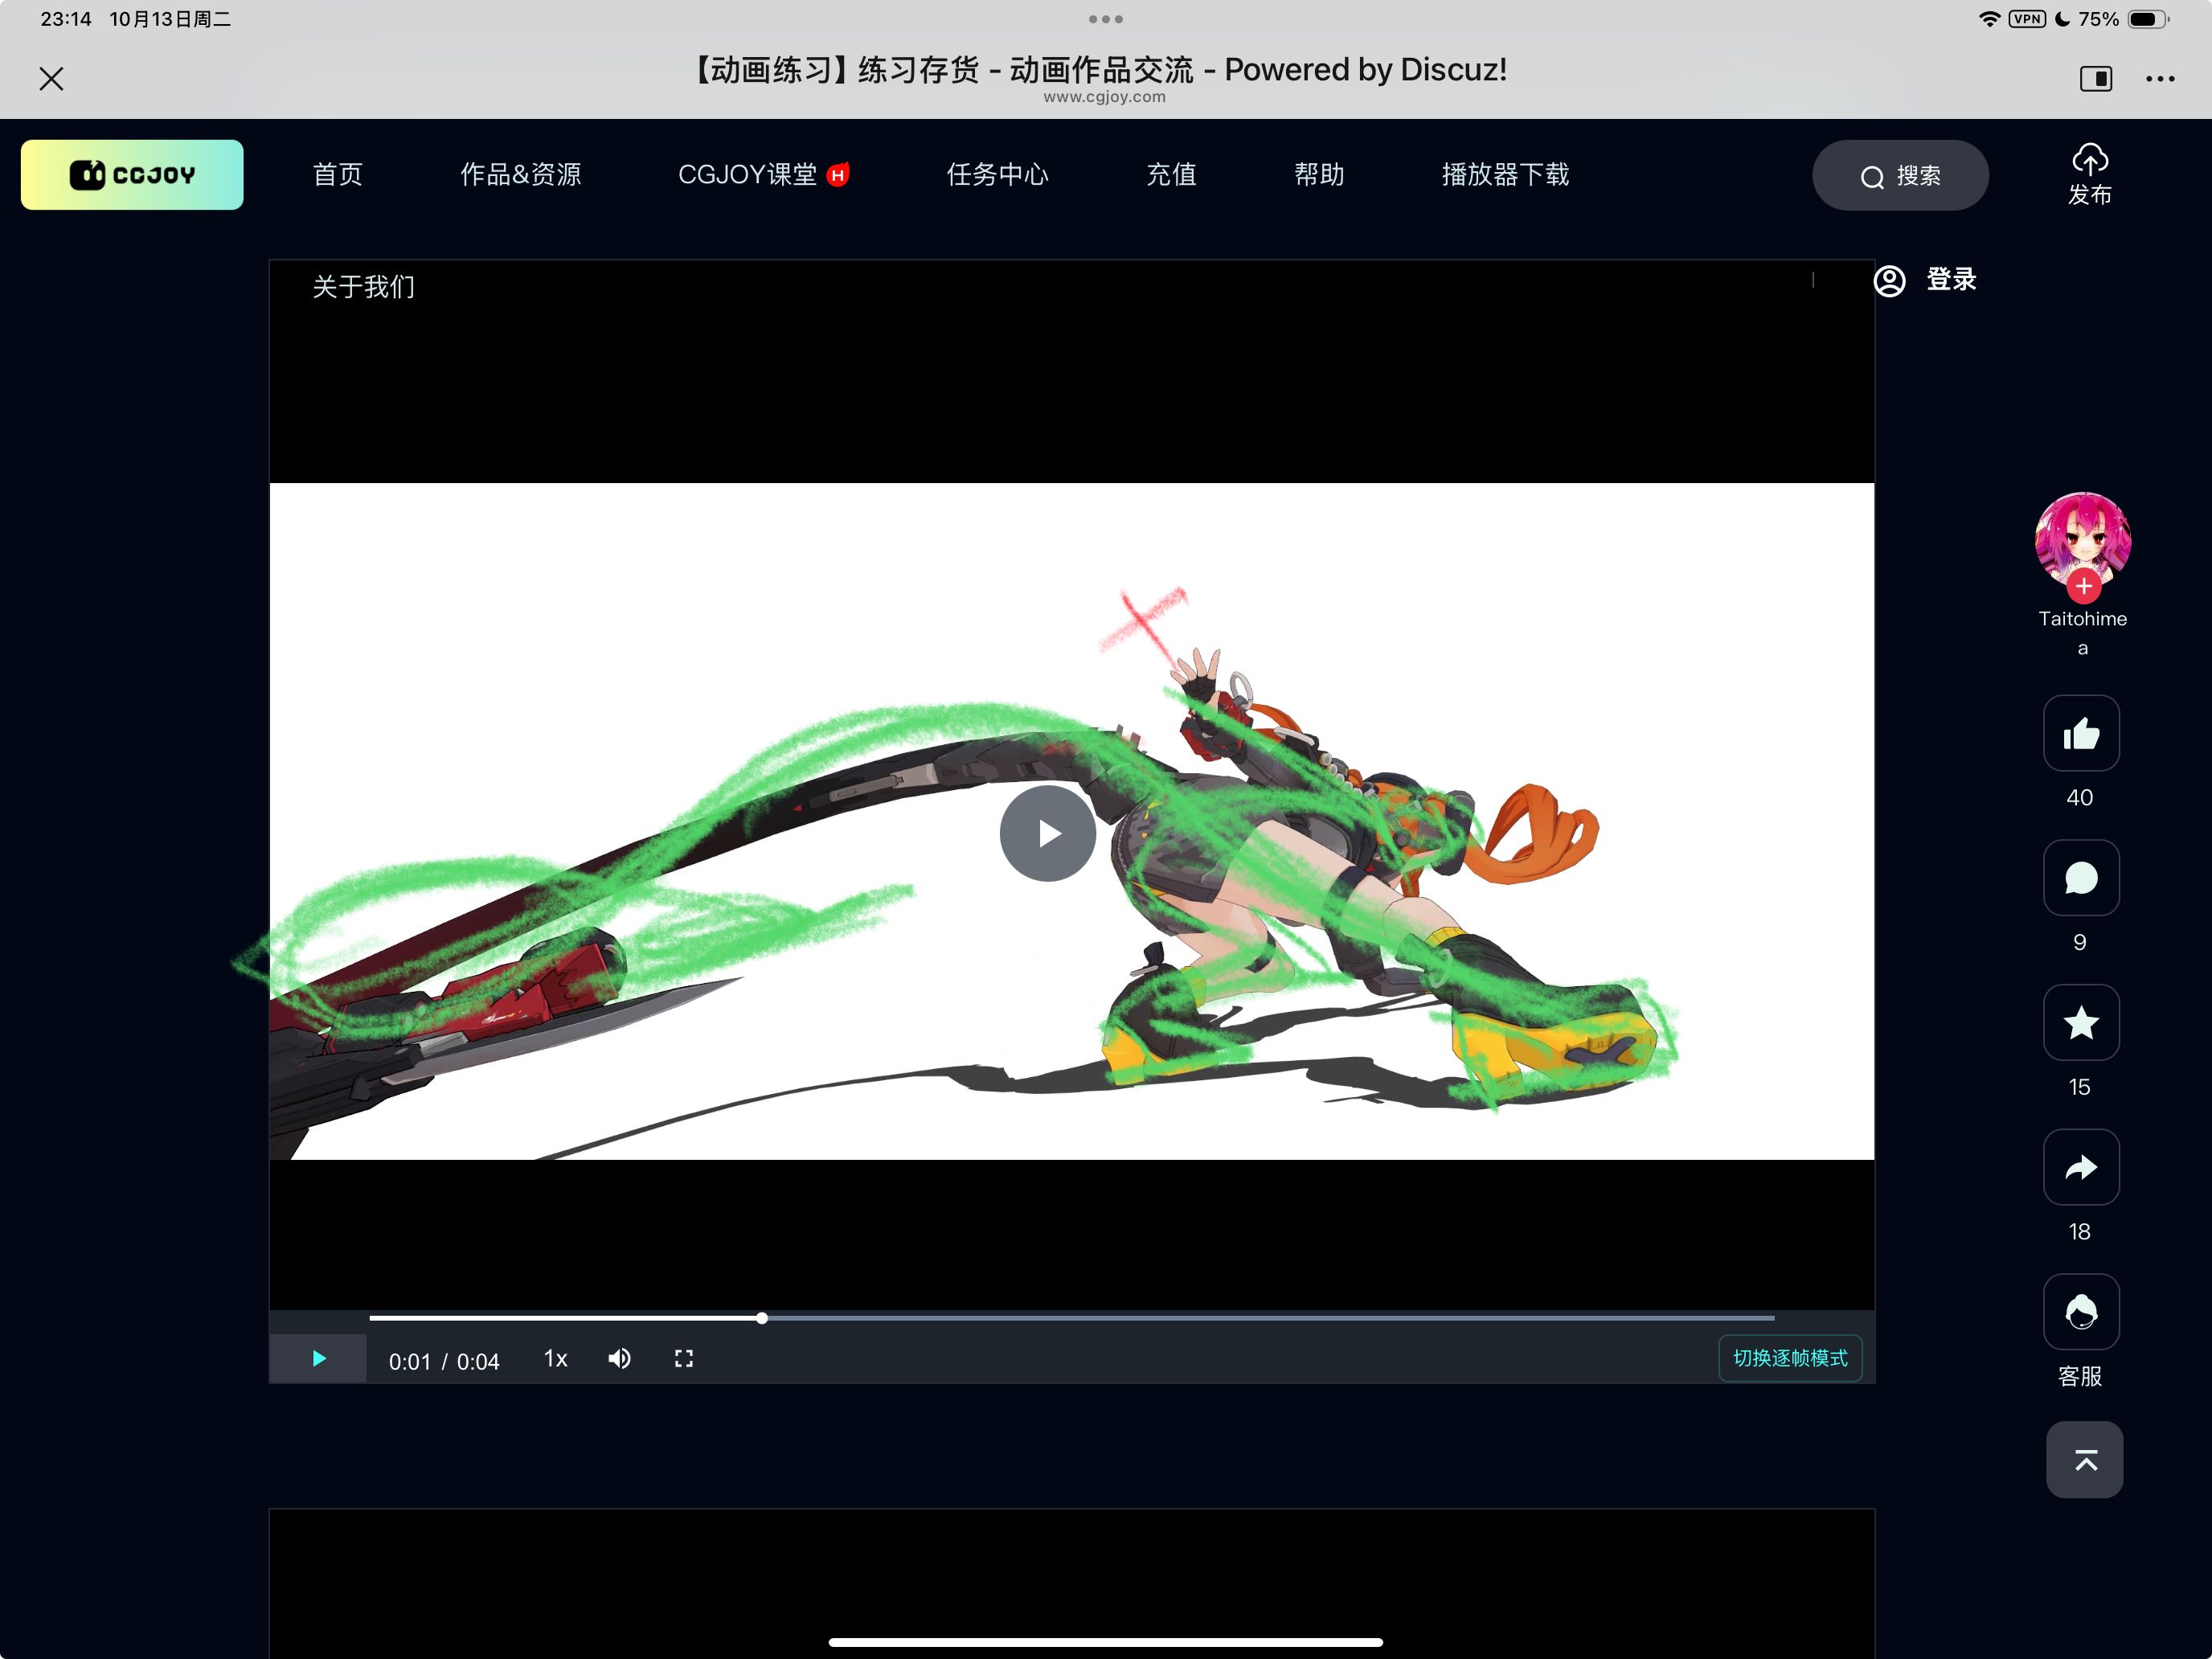The image size is (2212, 1659).
Task: Click the 发布 upload cloud icon
Action: pyautogui.click(x=2090, y=159)
